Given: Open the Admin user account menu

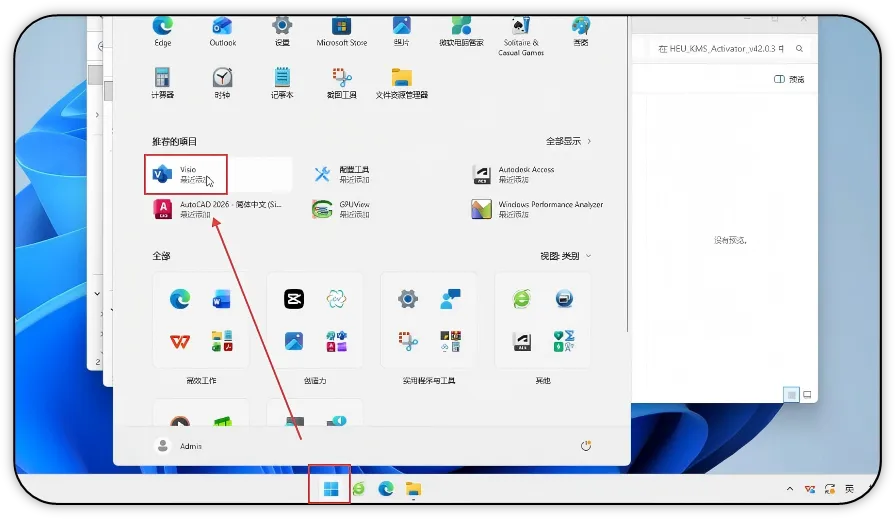Looking at the screenshot, I should point(178,446).
